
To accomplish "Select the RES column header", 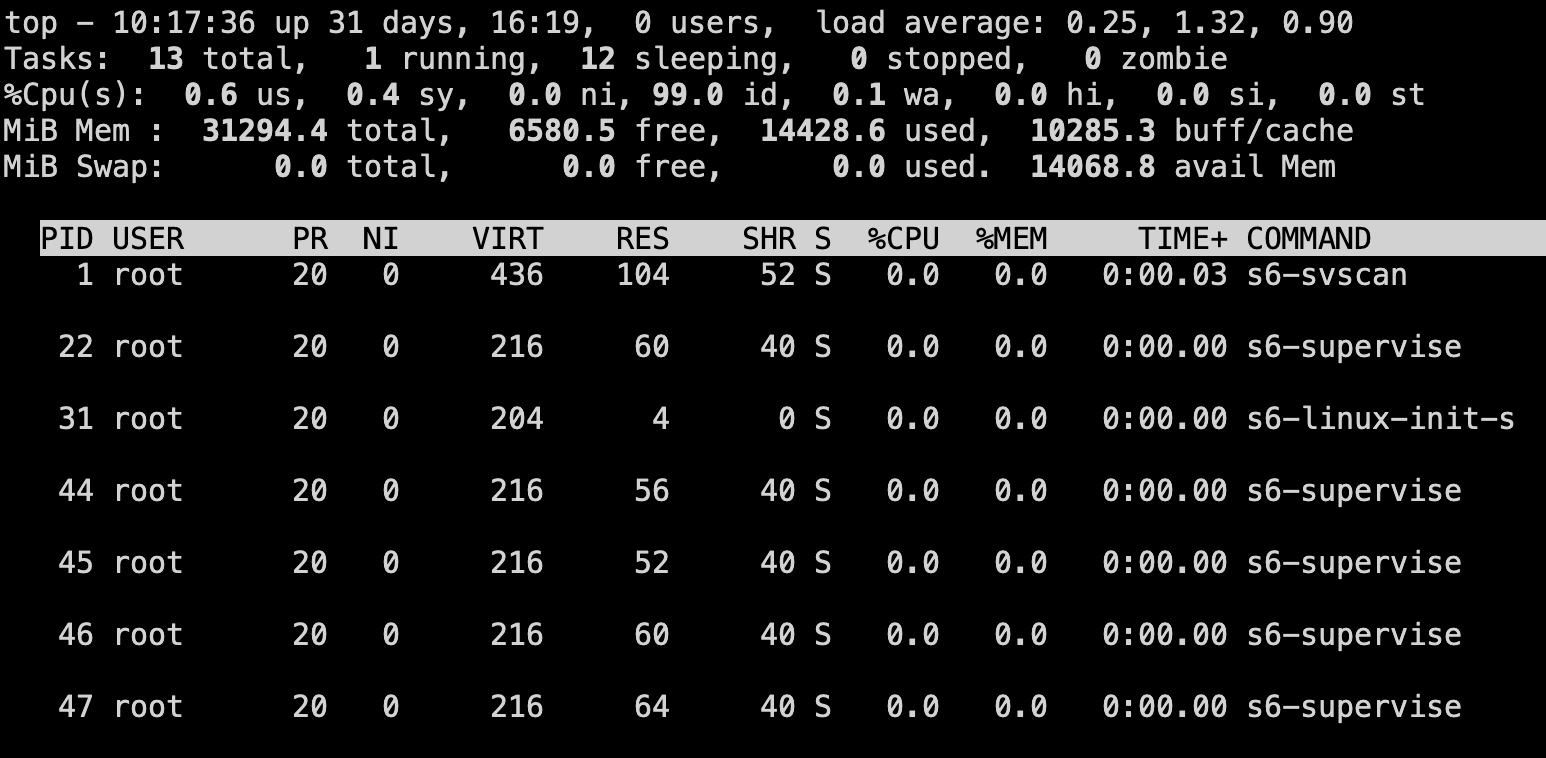I will 642,239.
